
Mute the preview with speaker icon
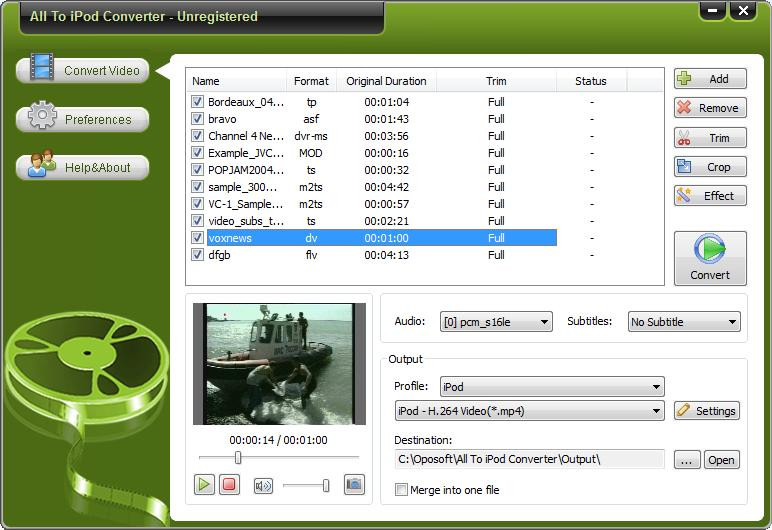(263, 486)
